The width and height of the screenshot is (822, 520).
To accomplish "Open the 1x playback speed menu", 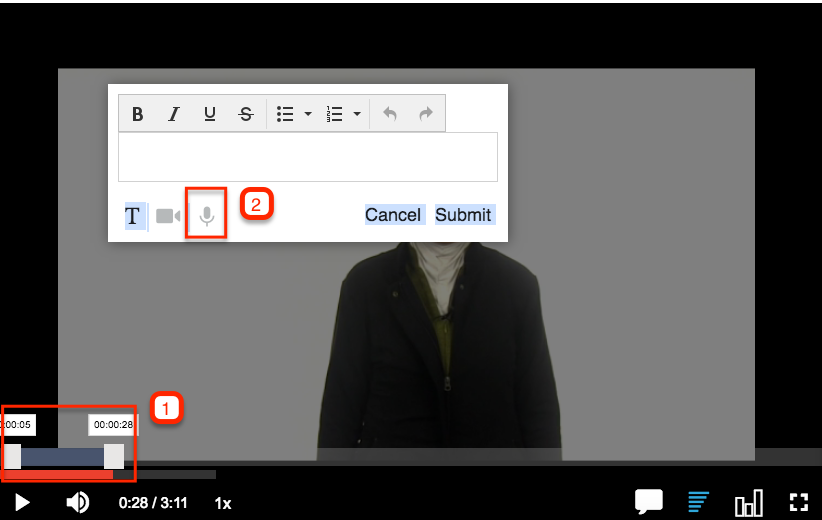I will [223, 503].
